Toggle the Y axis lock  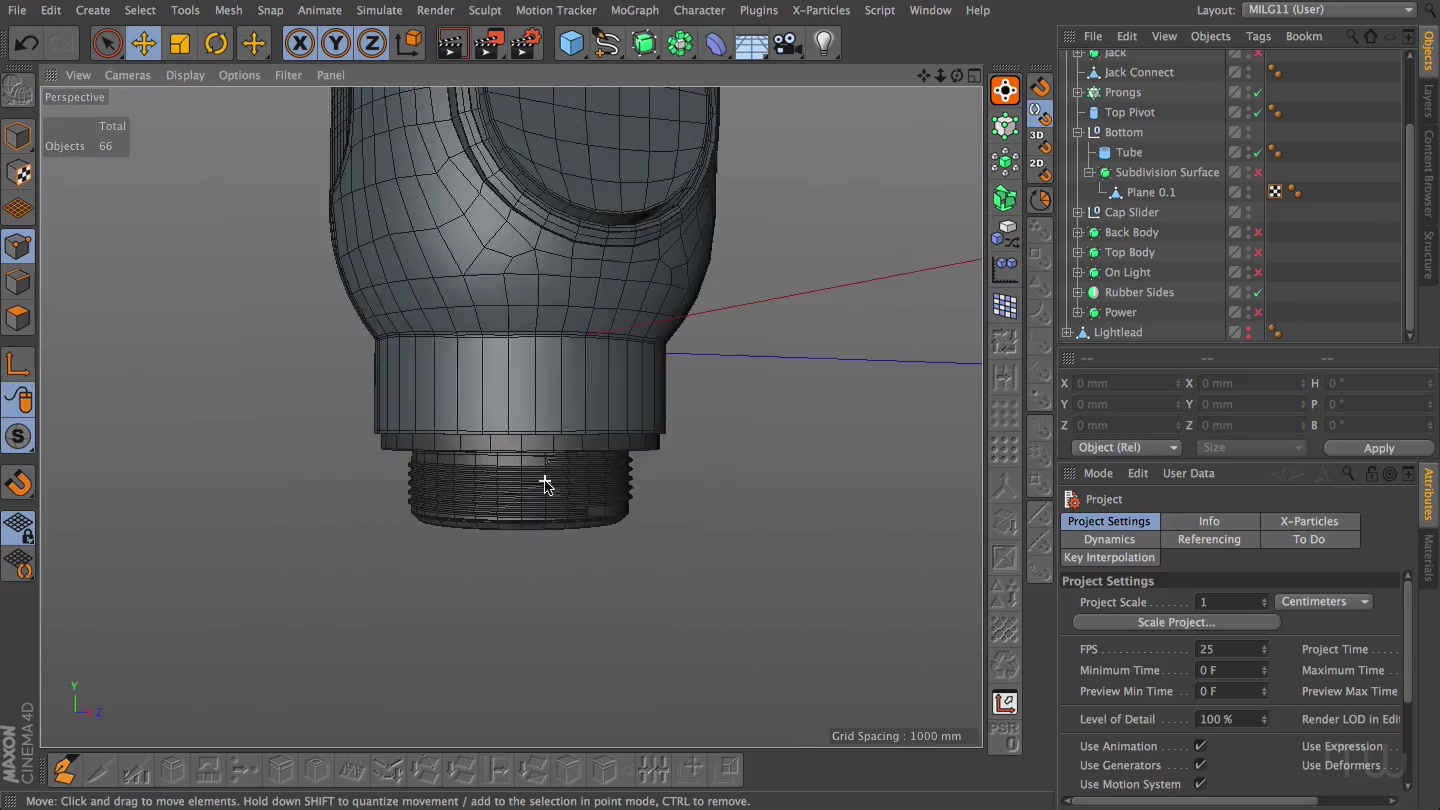coord(336,43)
